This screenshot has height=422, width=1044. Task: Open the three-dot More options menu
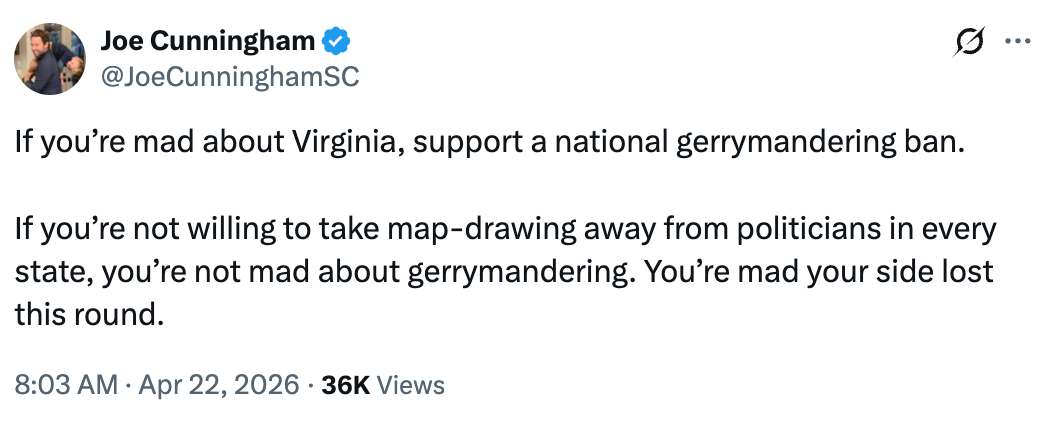[x=1015, y=42]
